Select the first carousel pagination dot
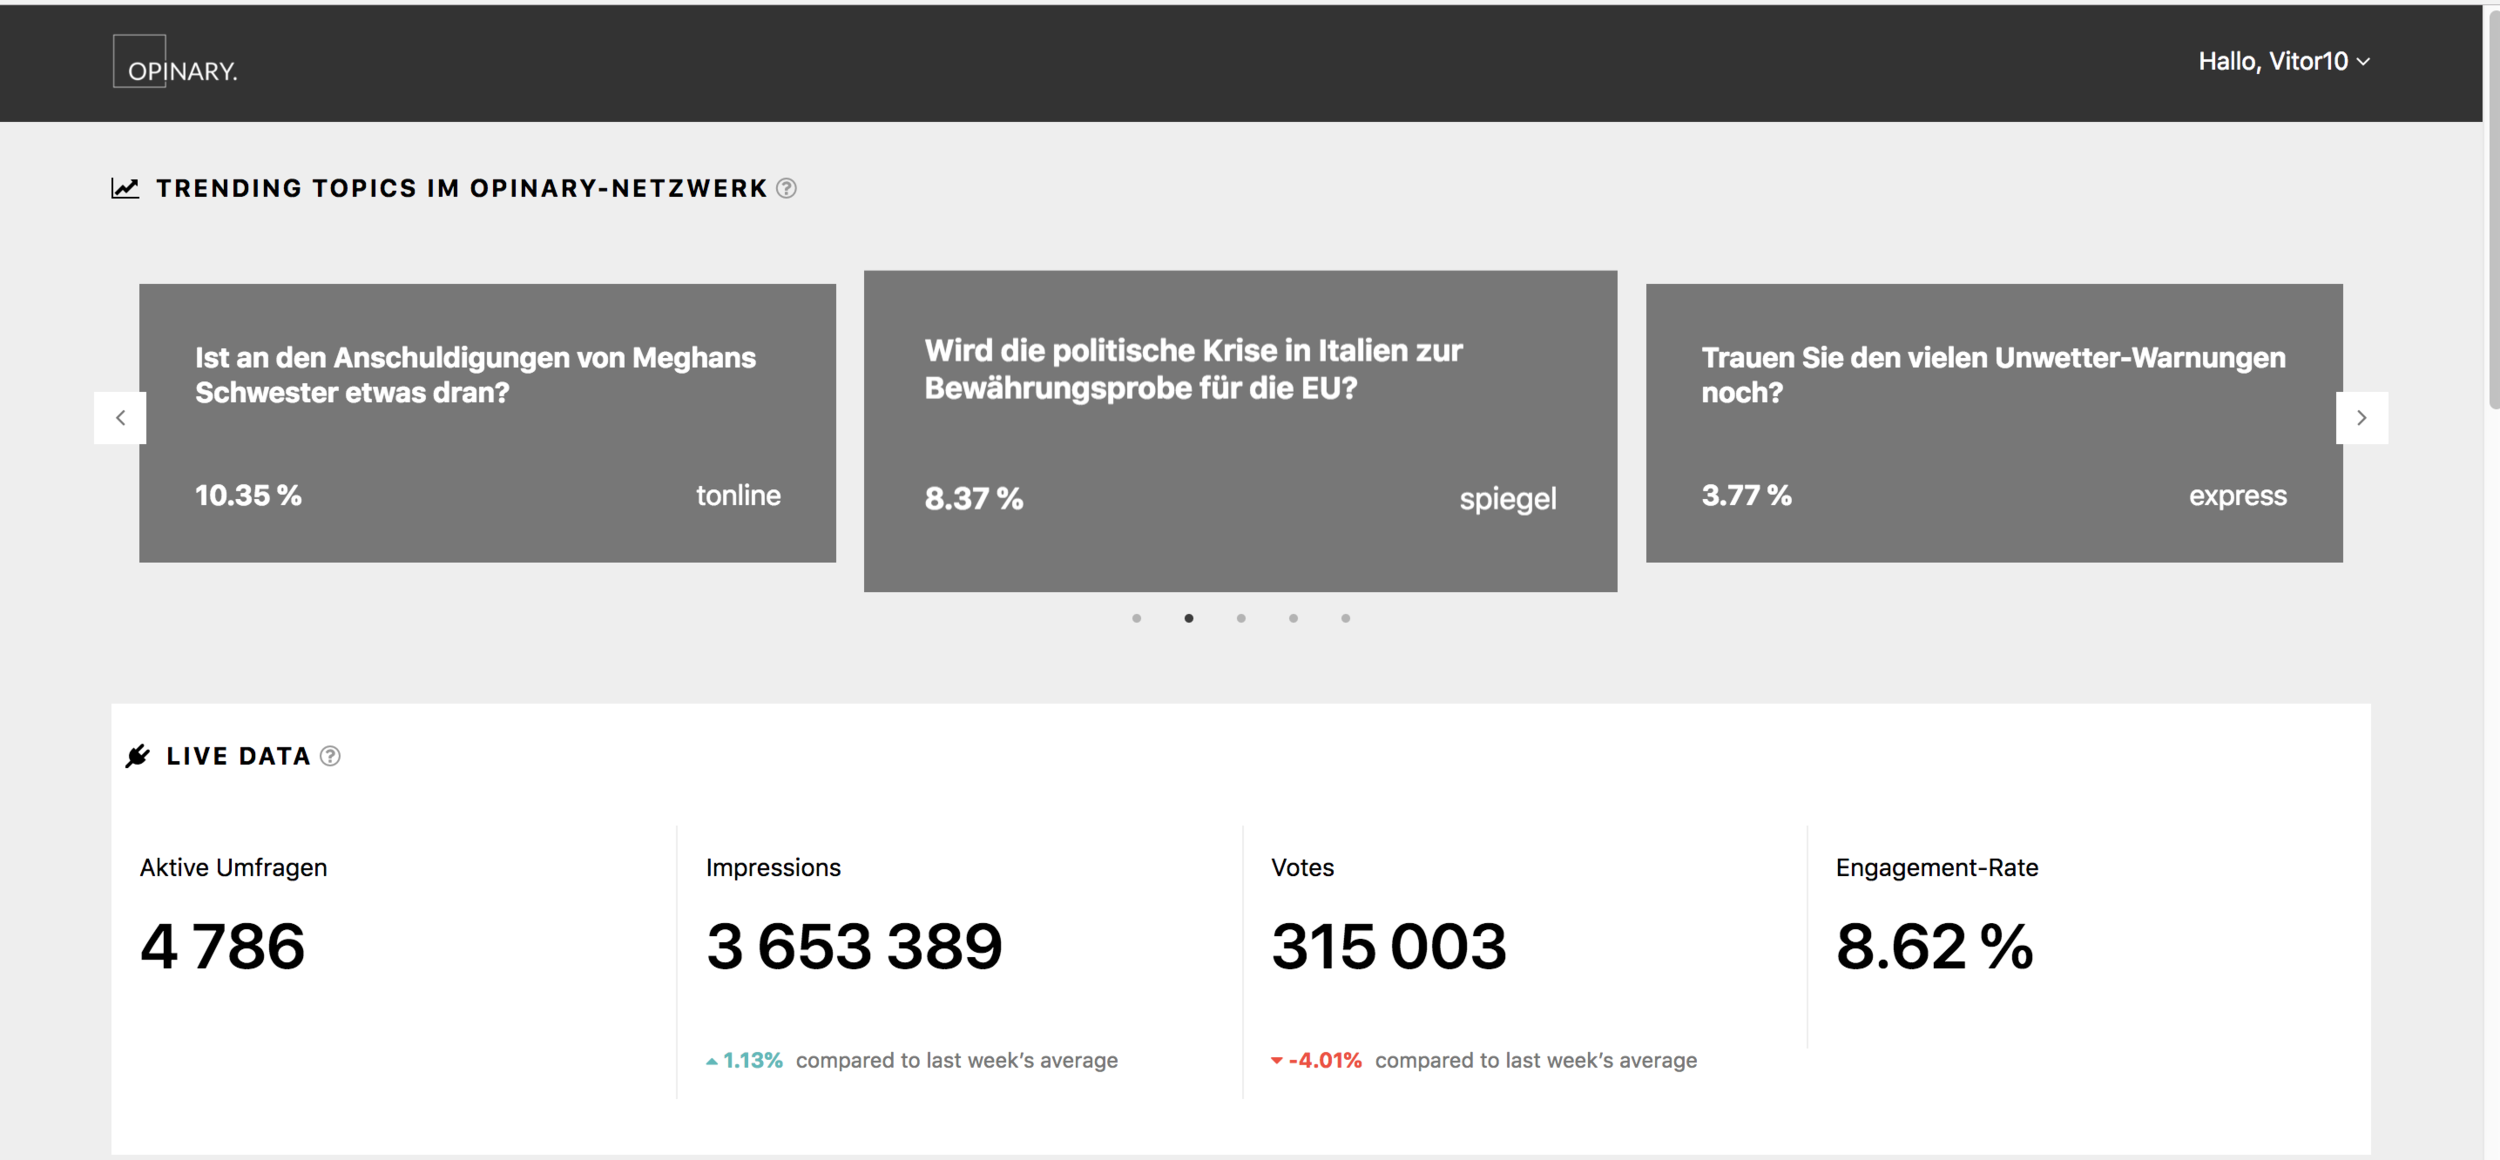The width and height of the screenshot is (2500, 1160). click(x=1136, y=618)
